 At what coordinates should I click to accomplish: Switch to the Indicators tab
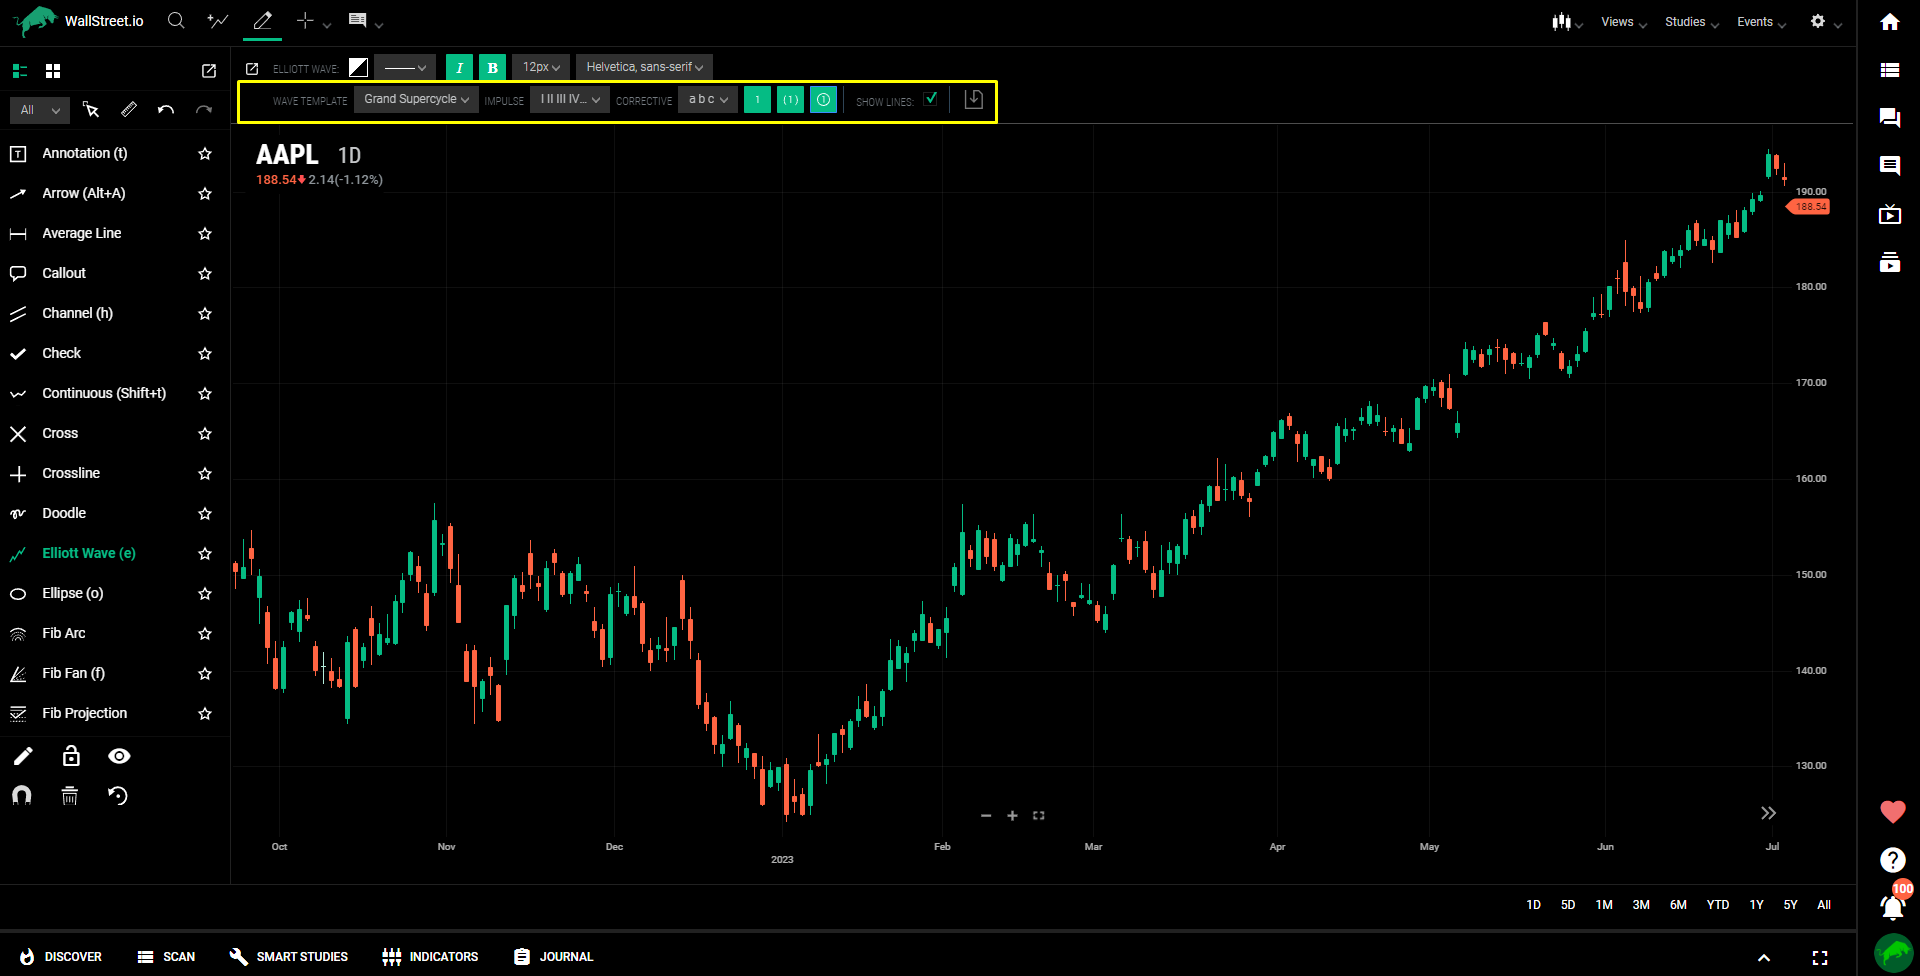pos(431,957)
